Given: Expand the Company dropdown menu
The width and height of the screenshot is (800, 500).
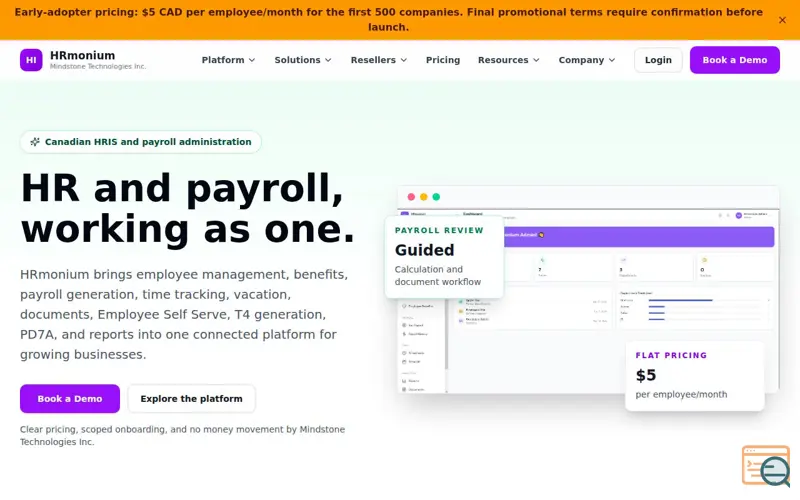Looking at the screenshot, I should [x=587, y=60].
